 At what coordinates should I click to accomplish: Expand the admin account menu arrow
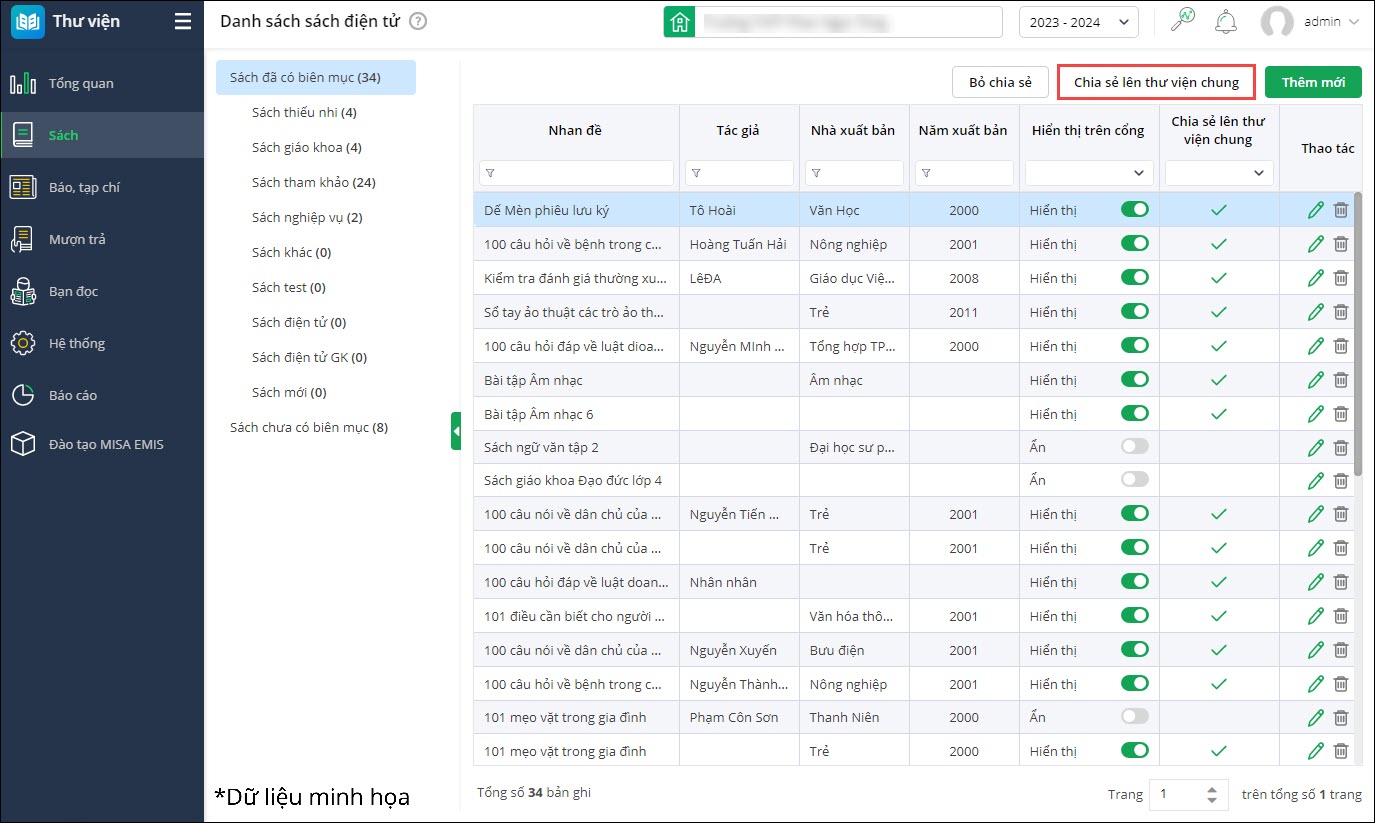pos(1354,22)
